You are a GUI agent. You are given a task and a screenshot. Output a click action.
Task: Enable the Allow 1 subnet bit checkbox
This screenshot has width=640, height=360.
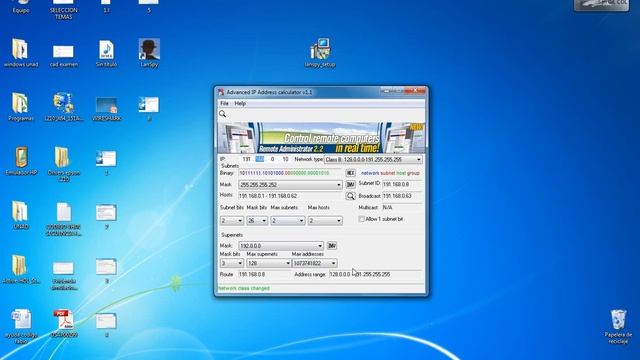click(361, 219)
